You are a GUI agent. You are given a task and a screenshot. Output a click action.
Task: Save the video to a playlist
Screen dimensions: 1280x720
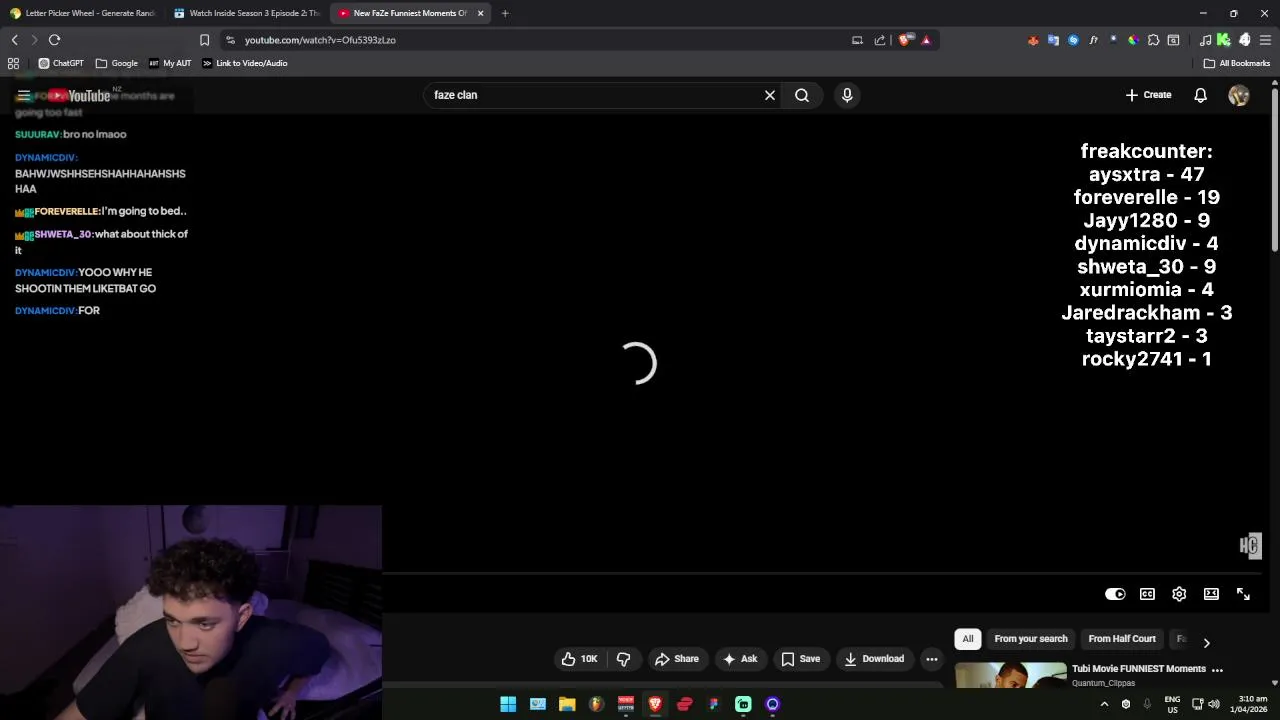pyautogui.click(x=801, y=659)
